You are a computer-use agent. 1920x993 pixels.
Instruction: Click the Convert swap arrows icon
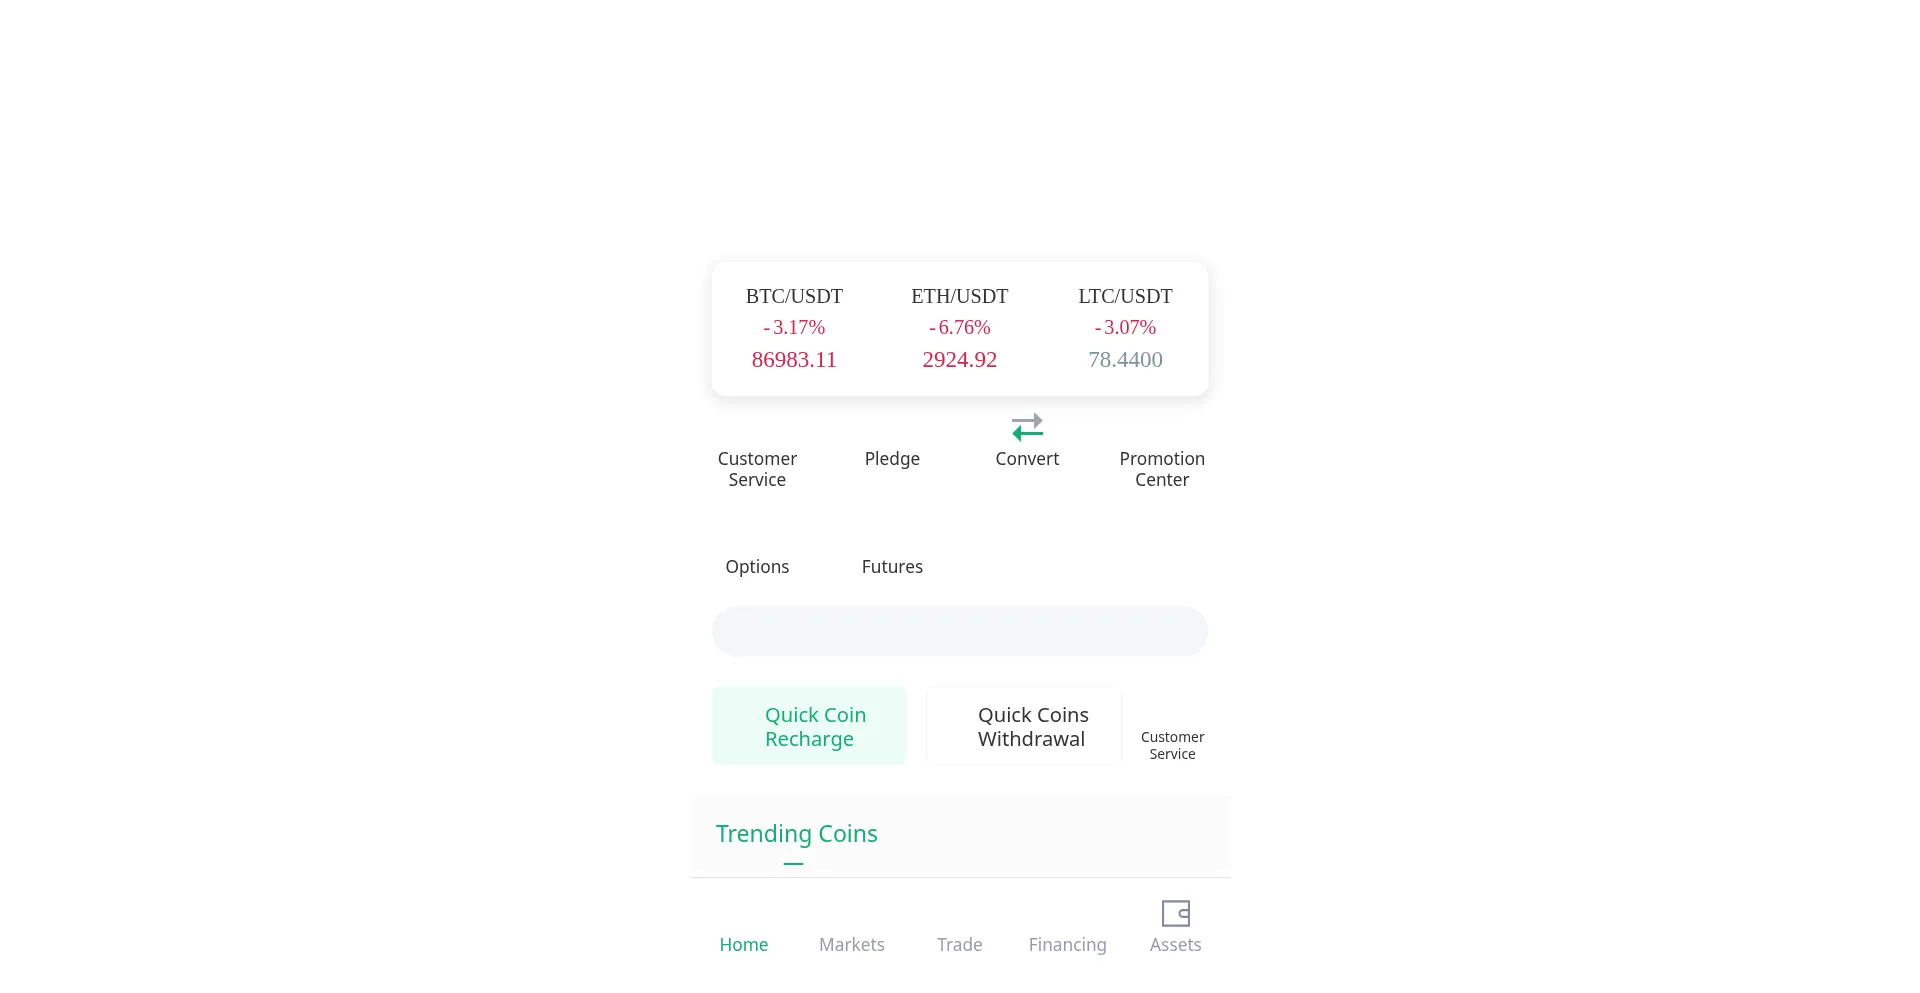tap(1027, 427)
